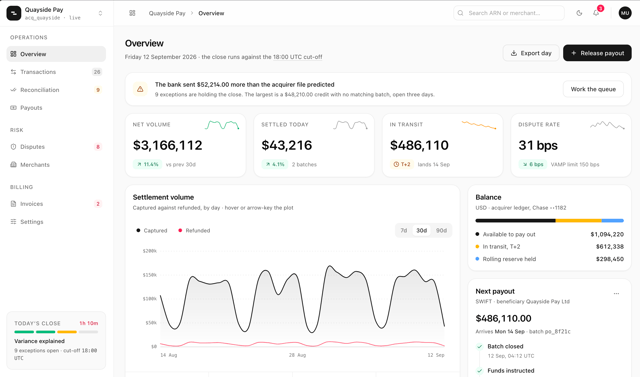Image resolution: width=640 pixels, height=377 pixels.
Task: Open Settings in the sidebar
Action: [x=56, y=222]
